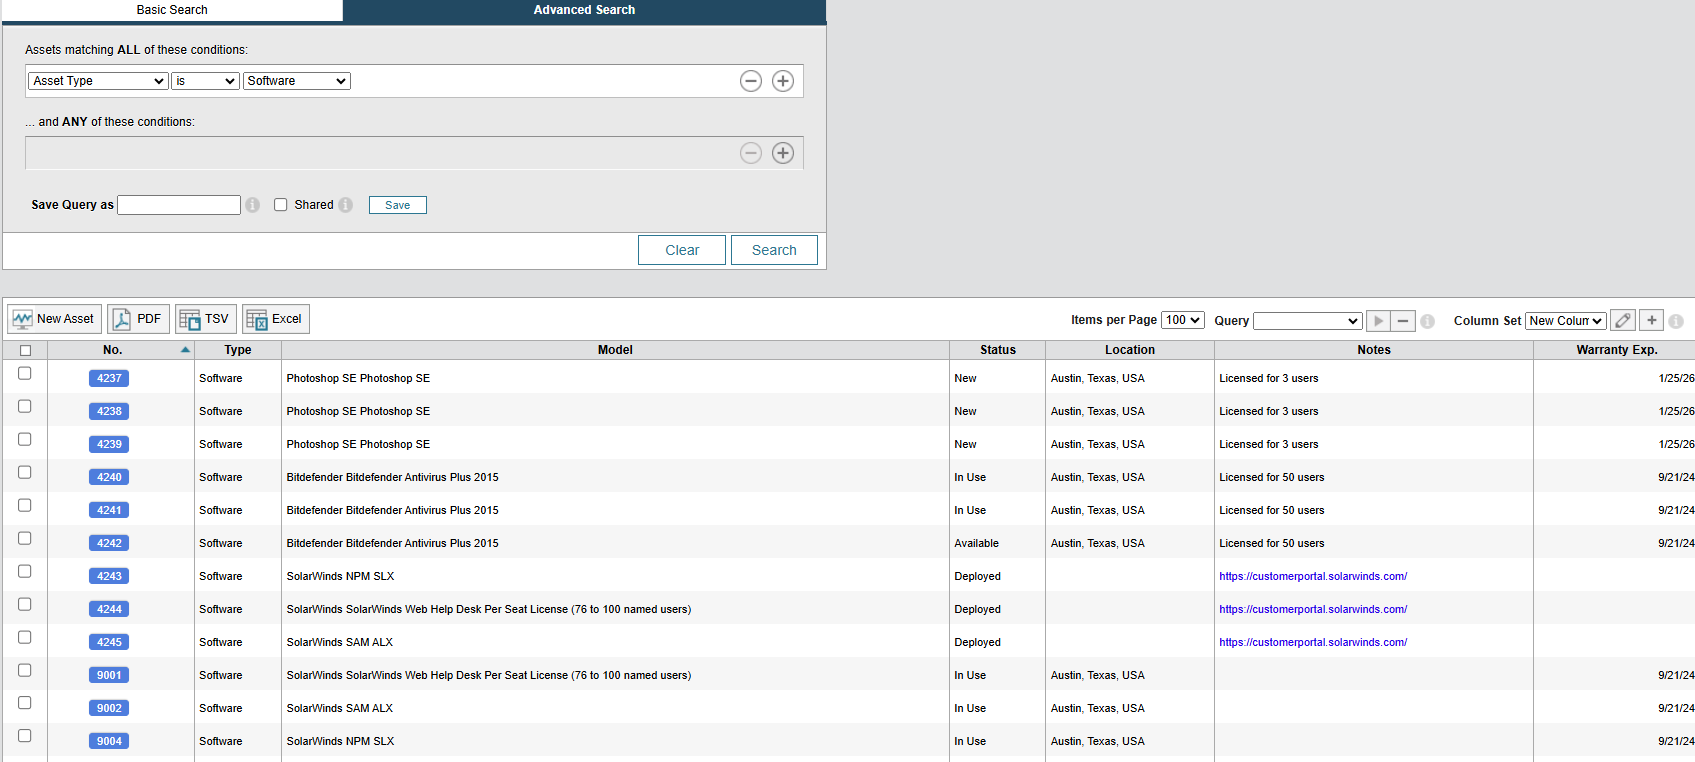
Task: Open the Column Set dropdown
Action: (x=1566, y=321)
